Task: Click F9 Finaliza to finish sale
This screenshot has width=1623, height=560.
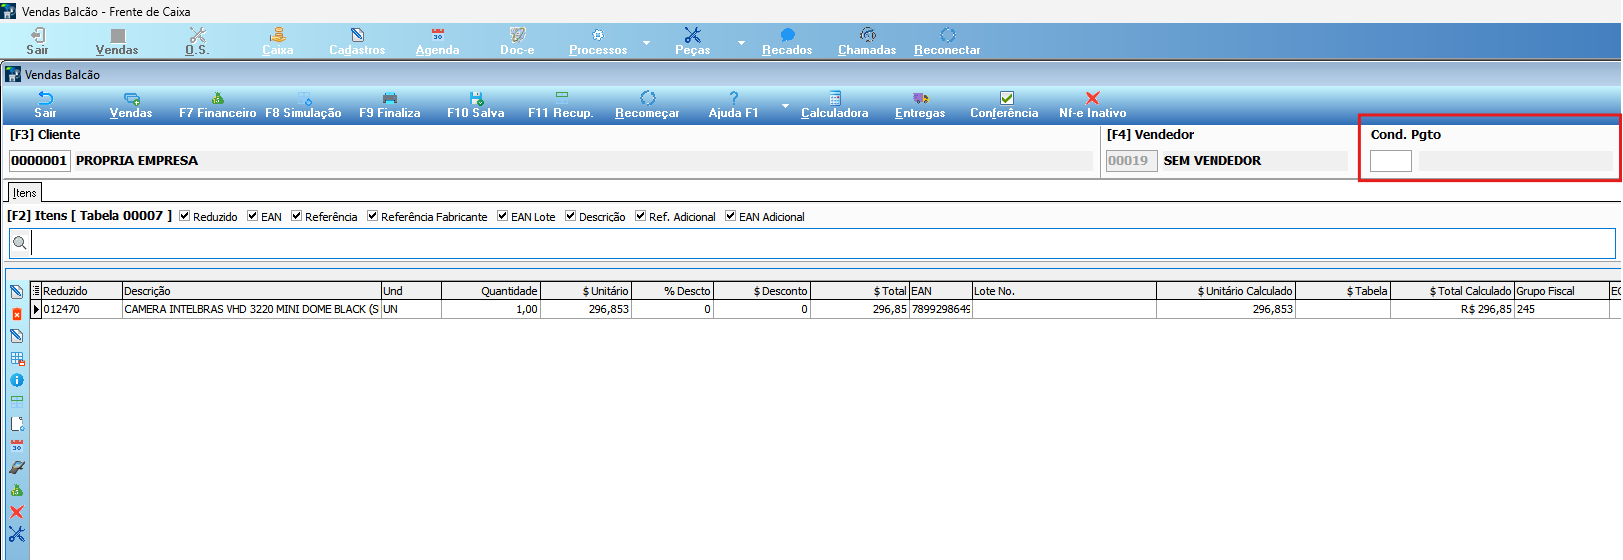Action: point(389,105)
